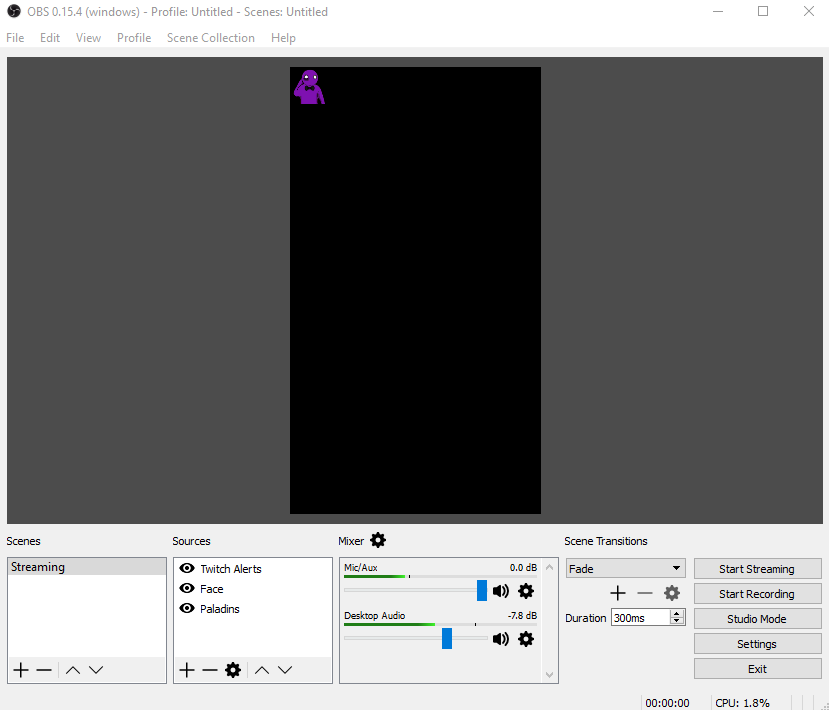Click the Desktop Audio -7.8 dB value

coord(522,615)
